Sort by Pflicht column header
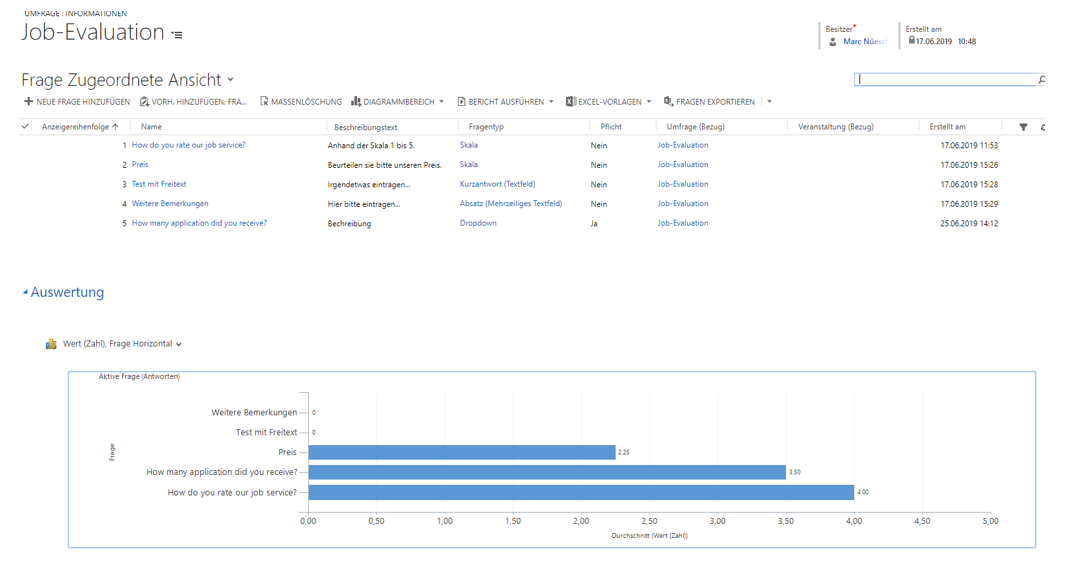Image resolution: width=1076 pixels, height=574 pixels. pyautogui.click(x=611, y=127)
